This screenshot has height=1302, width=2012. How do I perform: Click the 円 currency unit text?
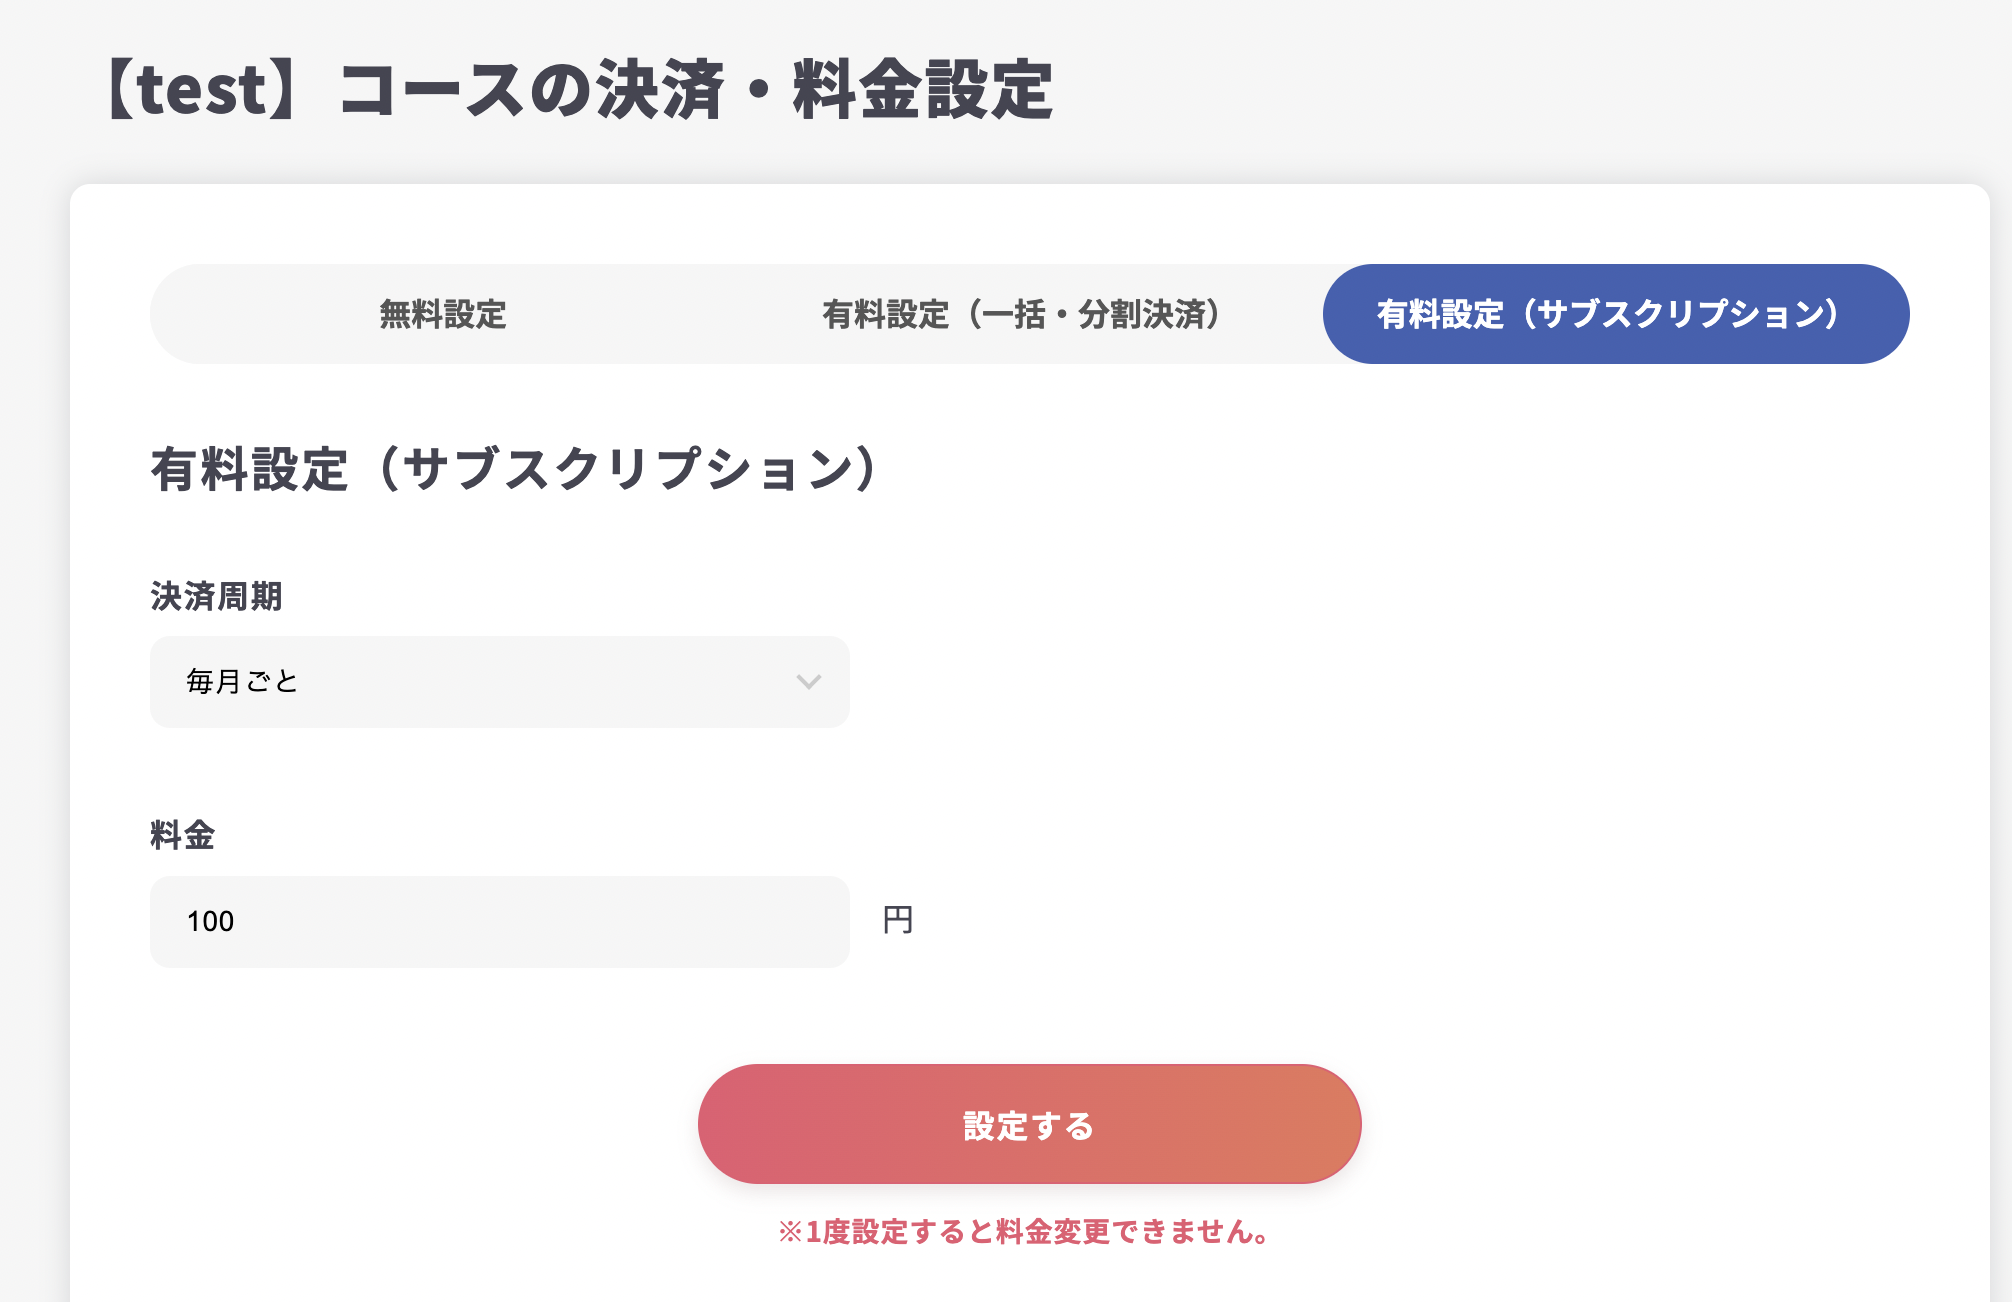[897, 920]
